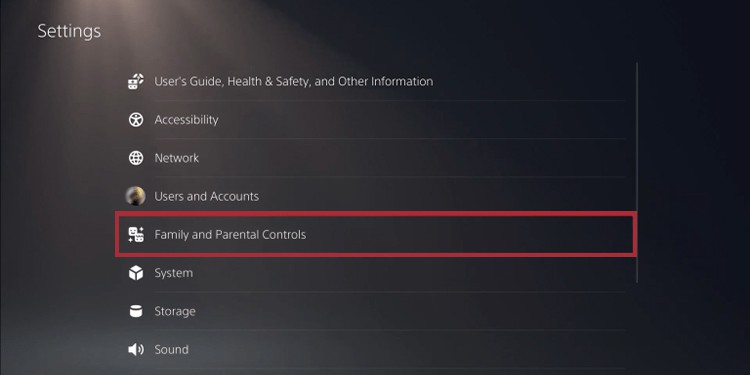Screen dimensions: 750x375
Task: Click the Sound speaker icon
Action: pyautogui.click(x=136, y=350)
